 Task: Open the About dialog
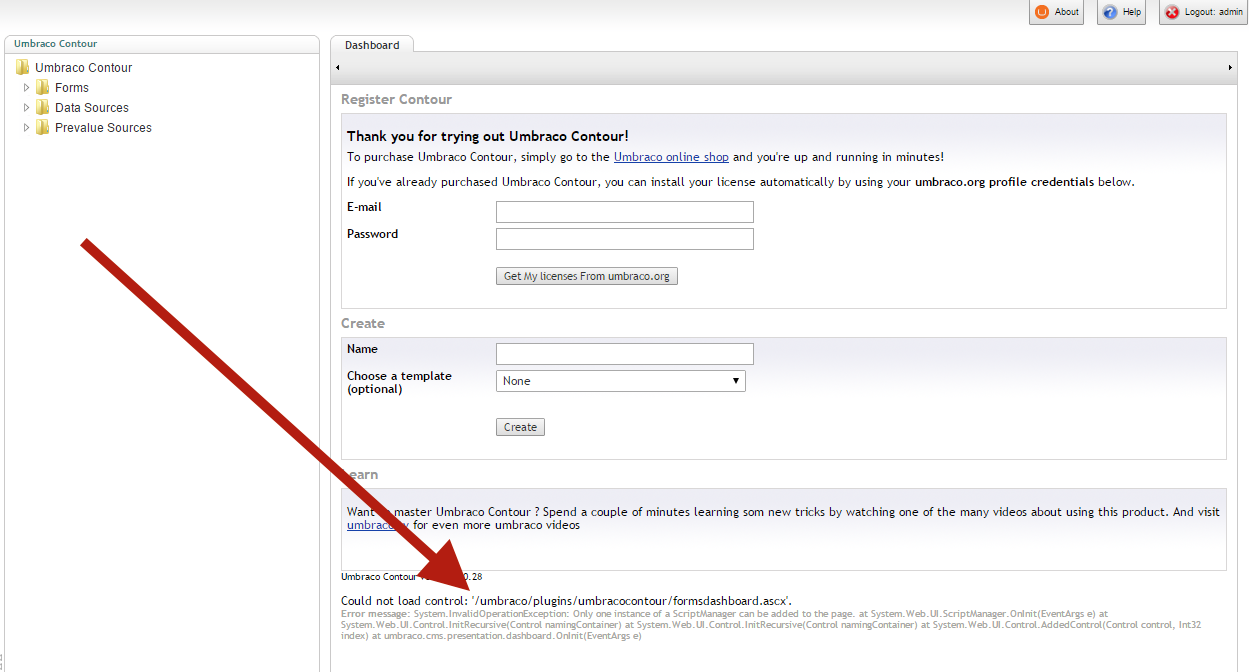[x=1056, y=12]
